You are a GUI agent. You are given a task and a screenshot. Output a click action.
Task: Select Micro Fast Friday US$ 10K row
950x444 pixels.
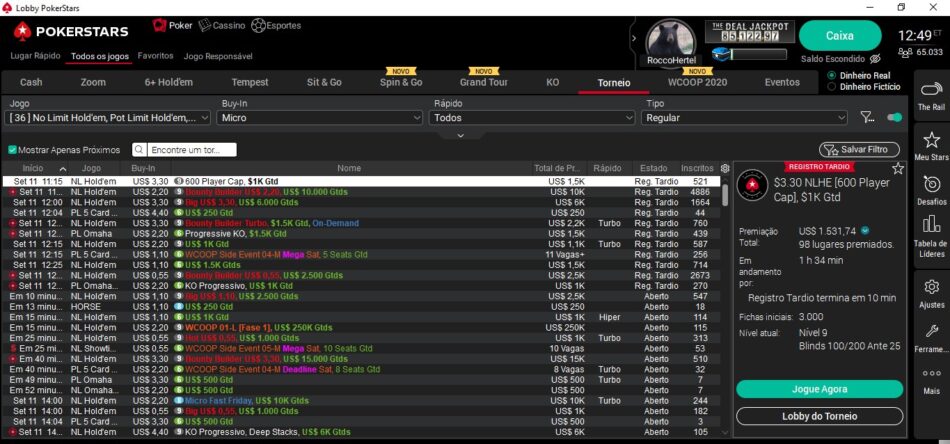click(362, 401)
